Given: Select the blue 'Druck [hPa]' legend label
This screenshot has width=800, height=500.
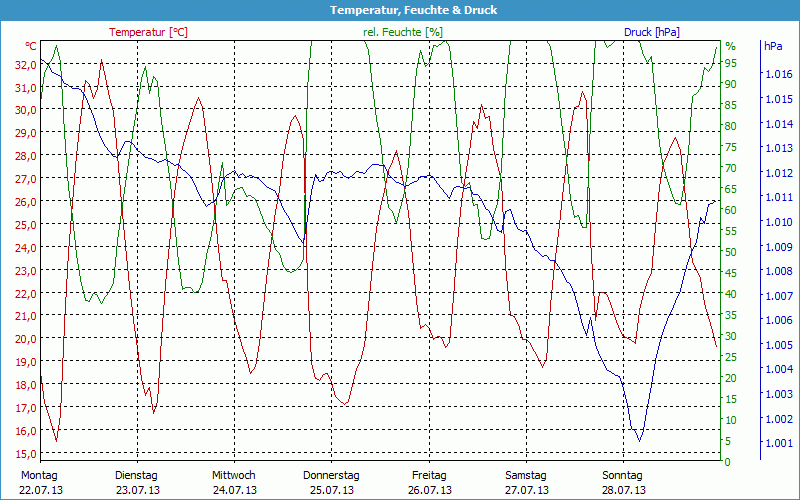Looking at the screenshot, I should tap(652, 32).
